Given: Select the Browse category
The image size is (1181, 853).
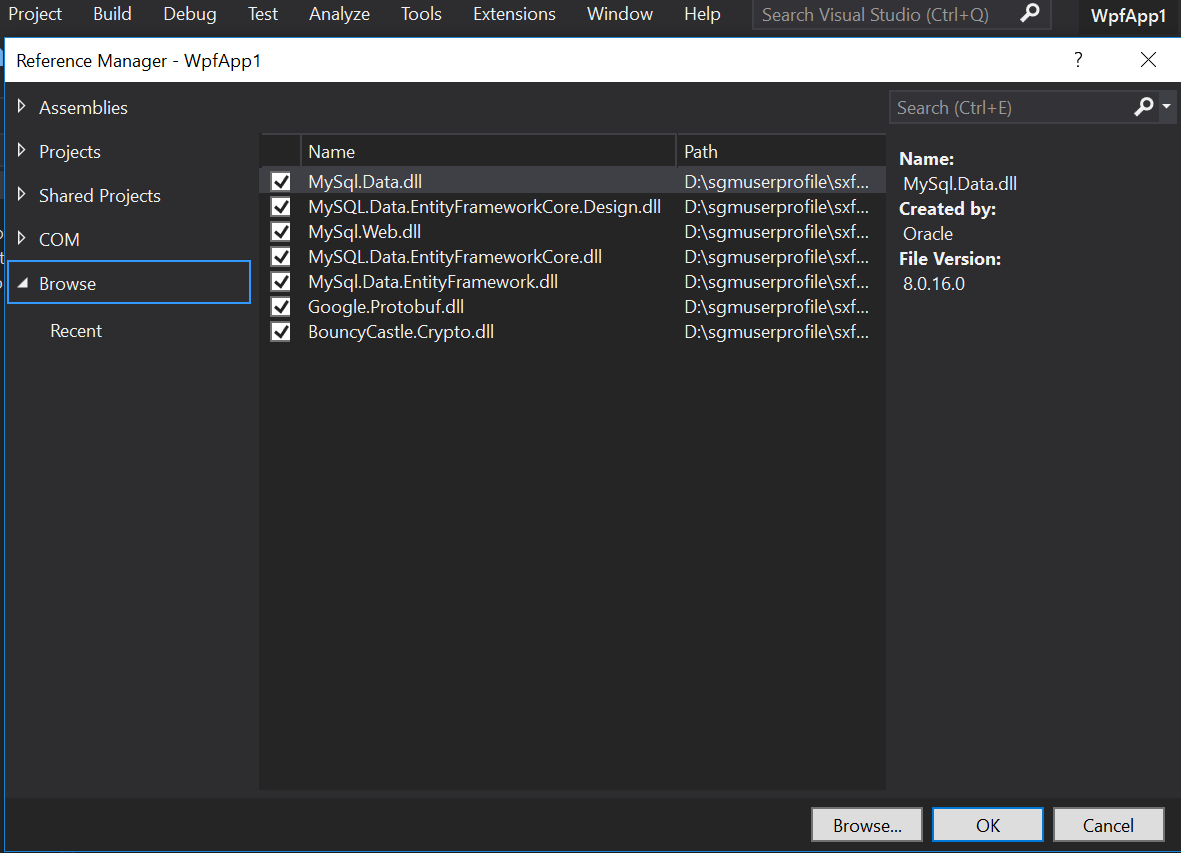Looking at the screenshot, I should (x=129, y=282).
